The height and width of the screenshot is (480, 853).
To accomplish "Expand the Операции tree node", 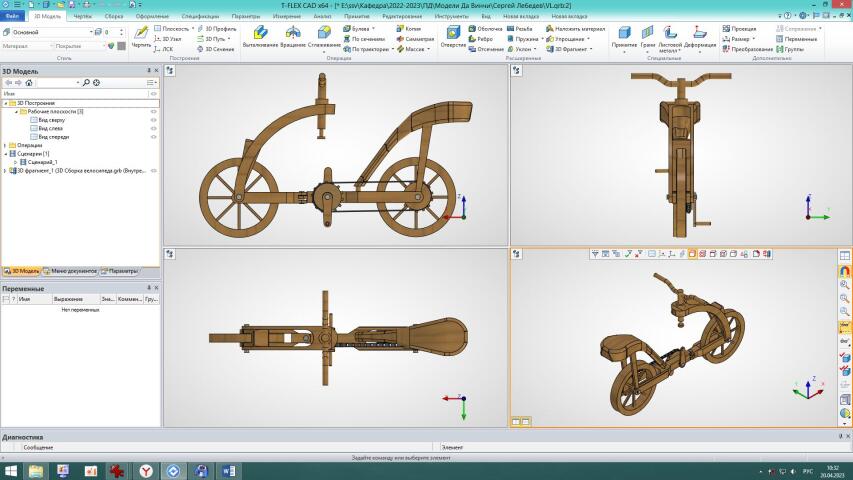I will tap(5, 145).
